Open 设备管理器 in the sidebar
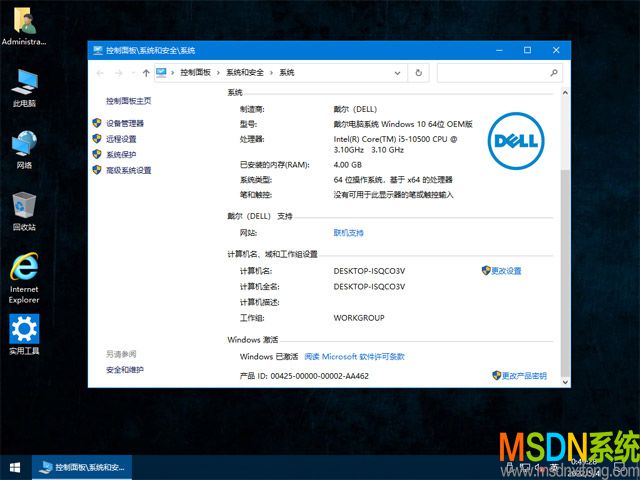Viewport: 640px width, 480px height. tap(125, 123)
